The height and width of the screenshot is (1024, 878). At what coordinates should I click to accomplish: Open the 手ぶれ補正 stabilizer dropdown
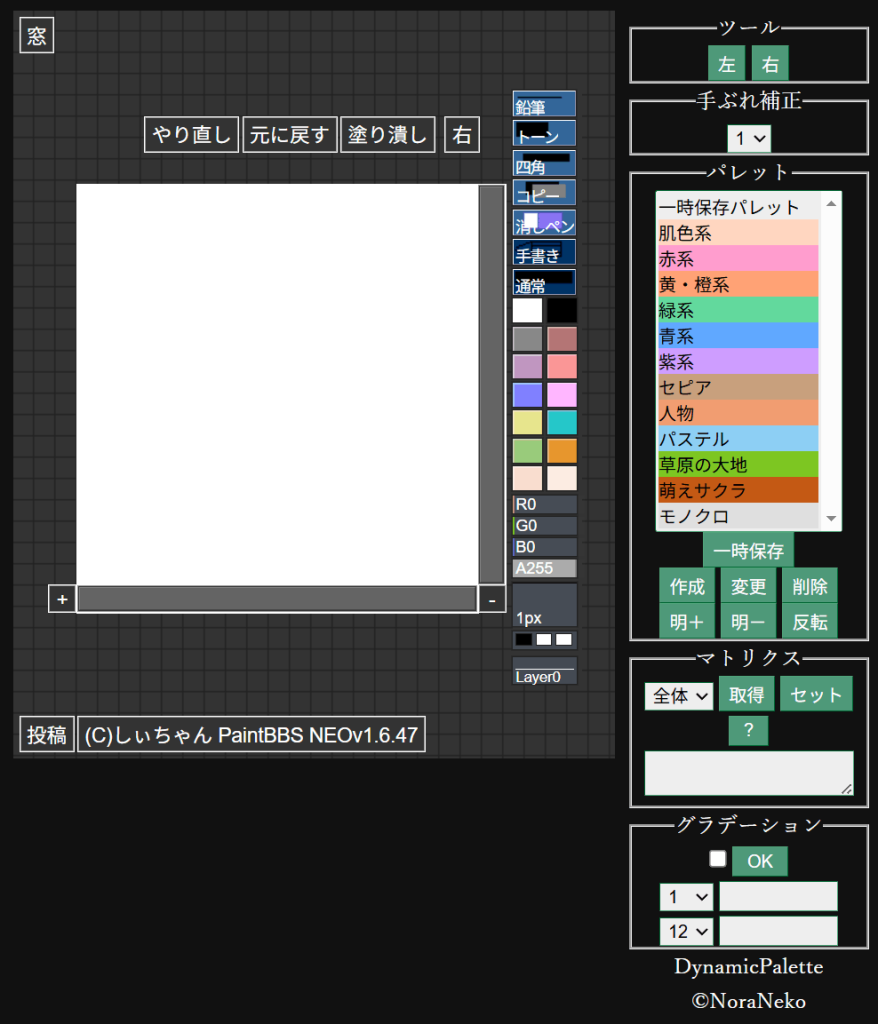749,138
